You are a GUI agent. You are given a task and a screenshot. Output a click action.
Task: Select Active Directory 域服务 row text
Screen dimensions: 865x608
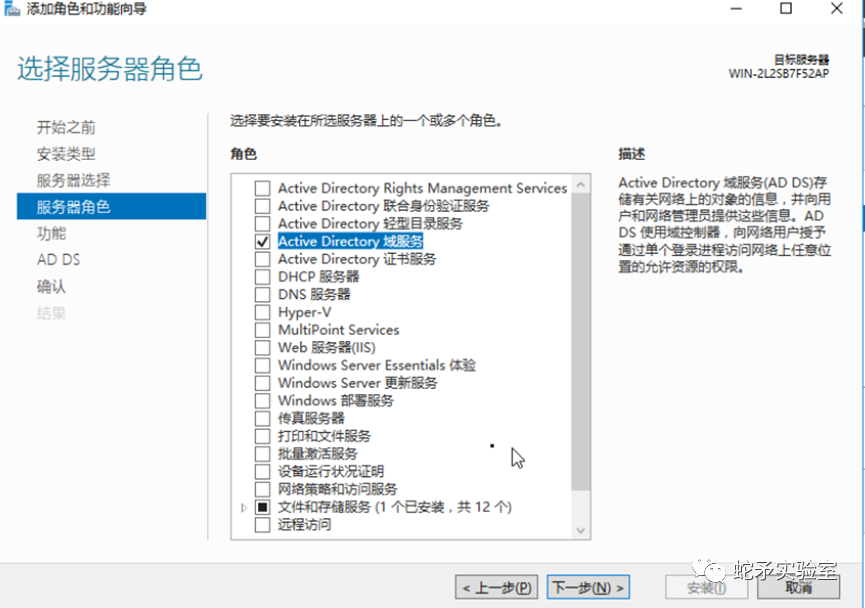(x=350, y=241)
